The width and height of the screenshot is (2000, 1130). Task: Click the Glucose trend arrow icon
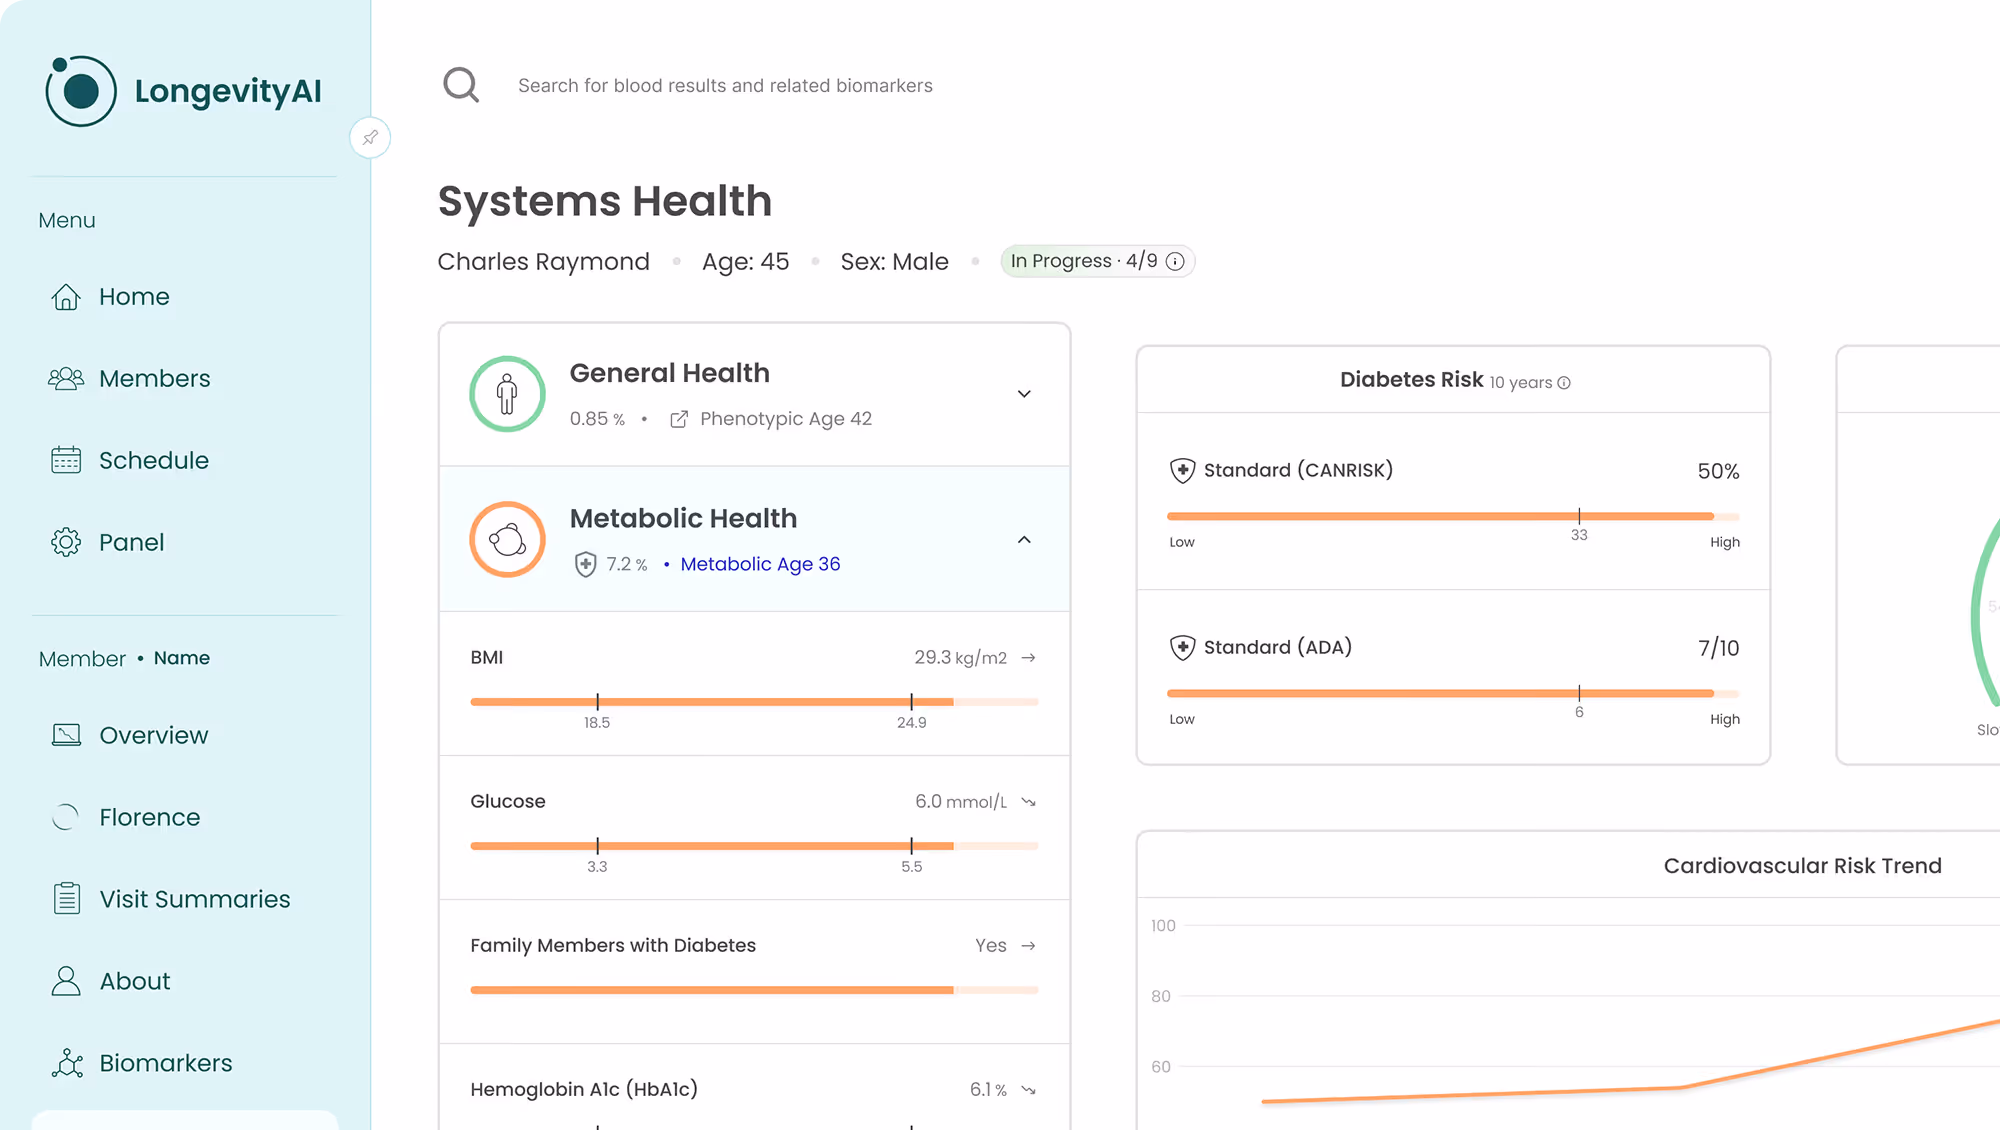click(x=1028, y=802)
